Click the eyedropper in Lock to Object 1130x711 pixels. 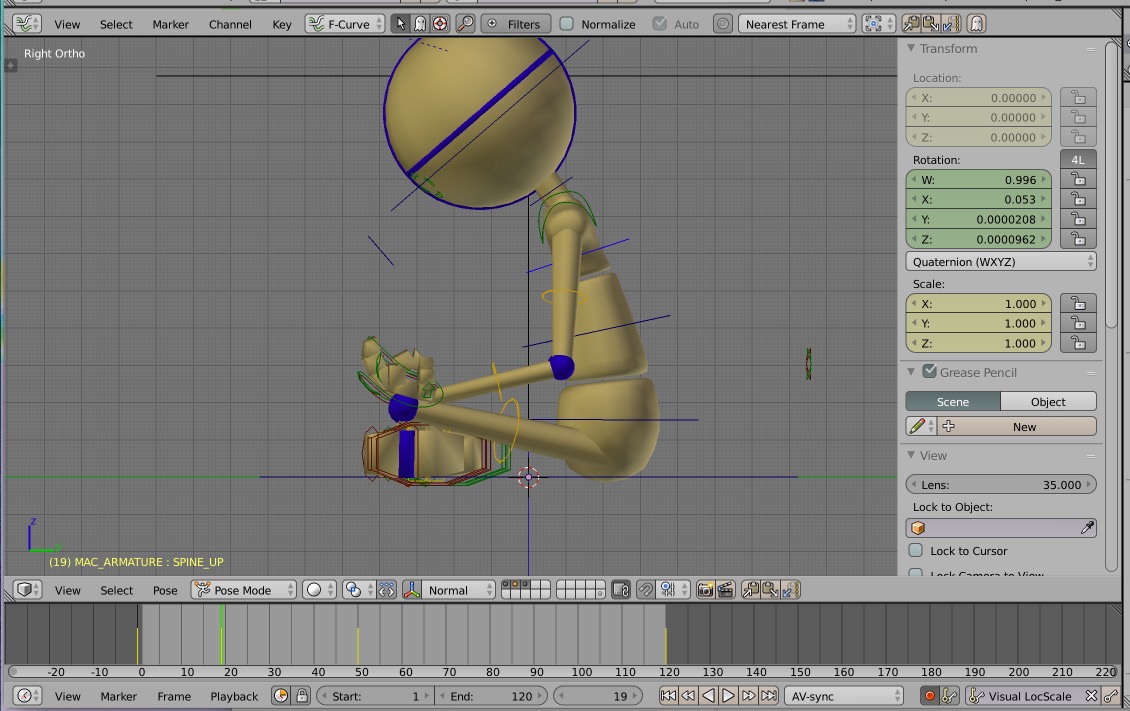[x=1087, y=528]
